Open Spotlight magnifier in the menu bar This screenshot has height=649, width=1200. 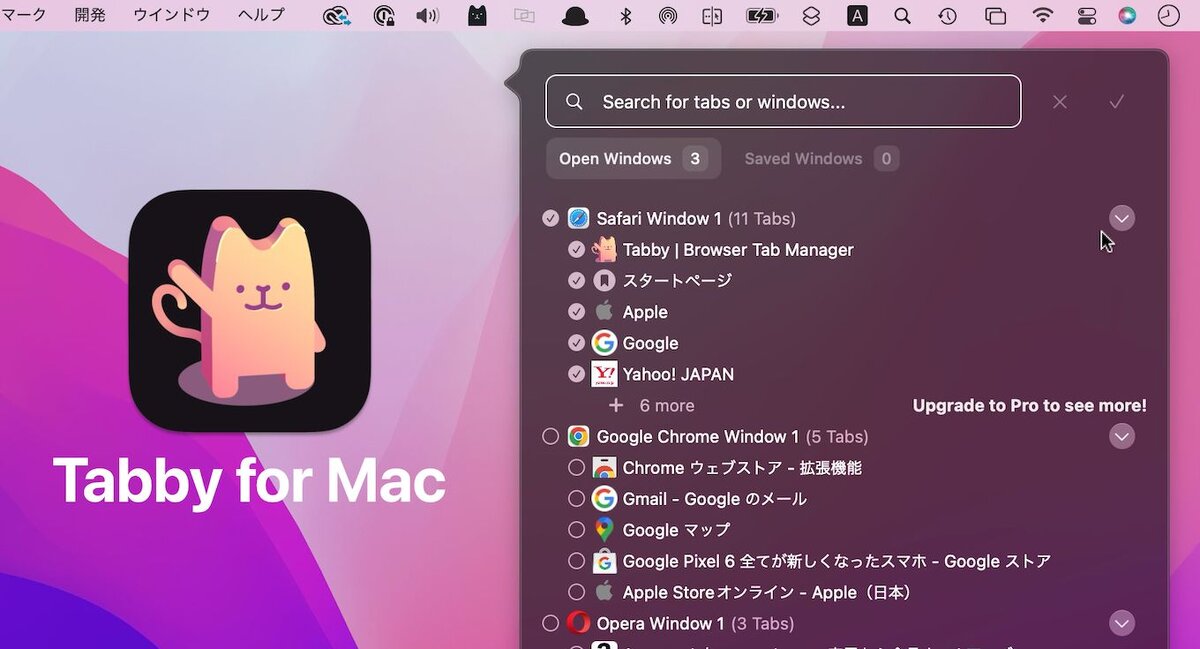pyautogui.click(x=902, y=15)
